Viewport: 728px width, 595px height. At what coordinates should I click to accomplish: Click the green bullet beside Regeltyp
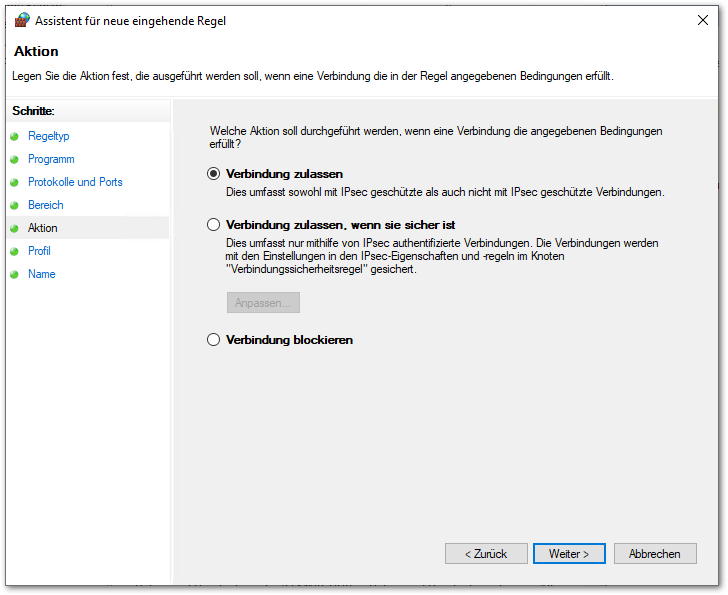click(15, 137)
